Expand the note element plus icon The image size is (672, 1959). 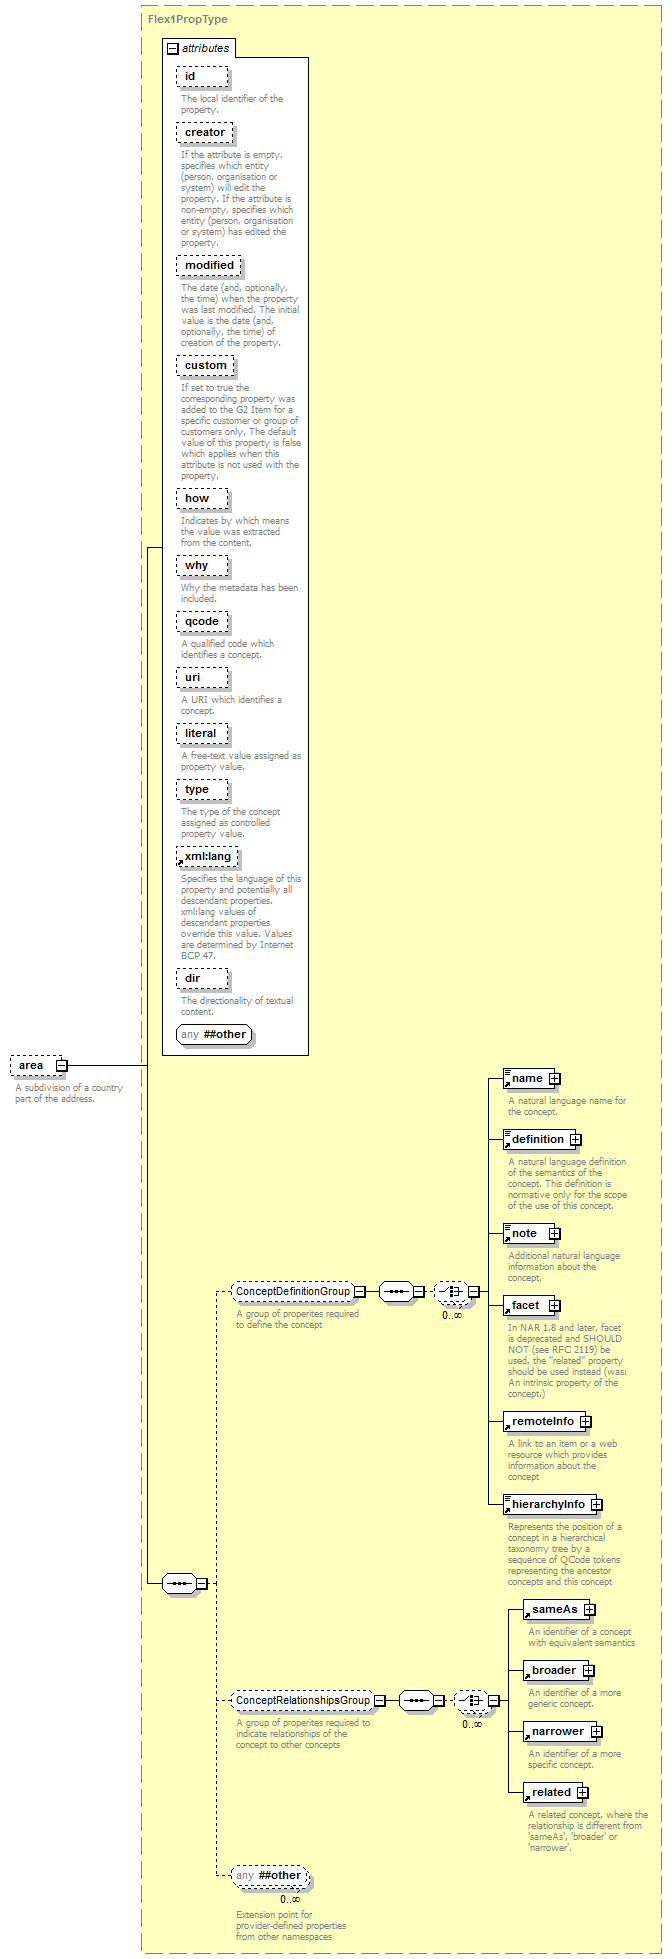pos(554,1234)
